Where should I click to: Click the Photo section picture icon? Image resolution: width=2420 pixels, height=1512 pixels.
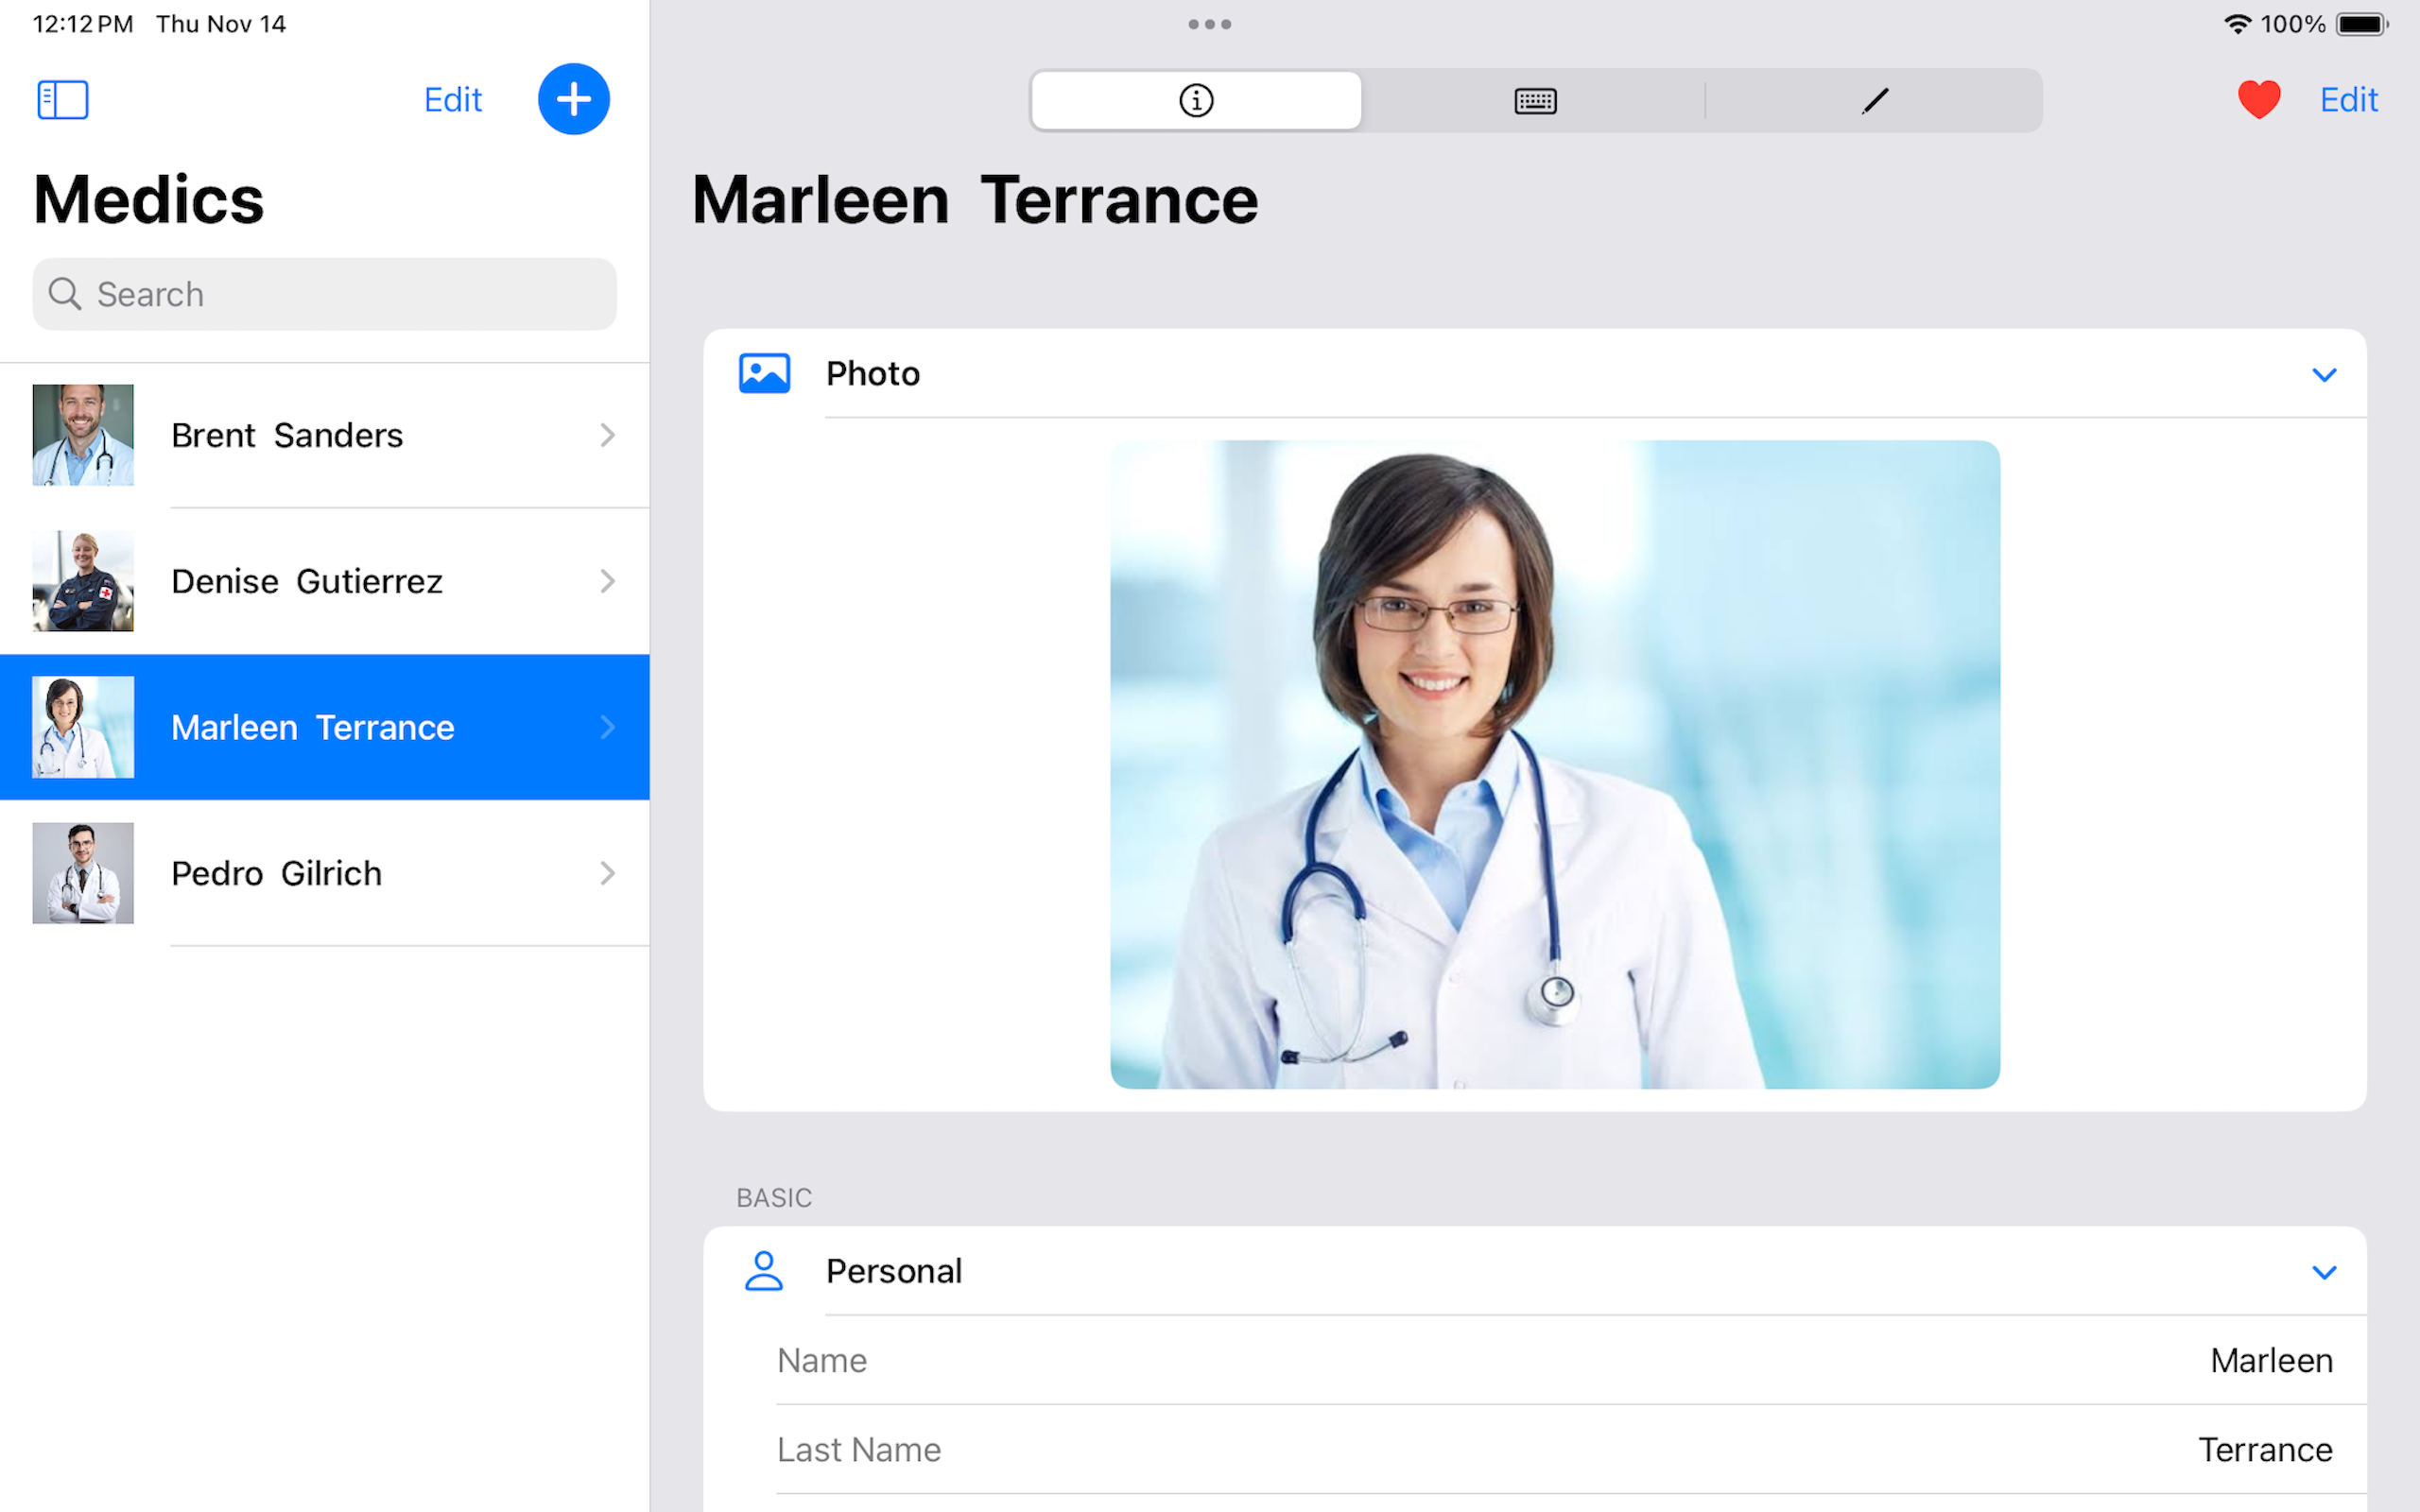pyautogui.click(x=765, y=373)
